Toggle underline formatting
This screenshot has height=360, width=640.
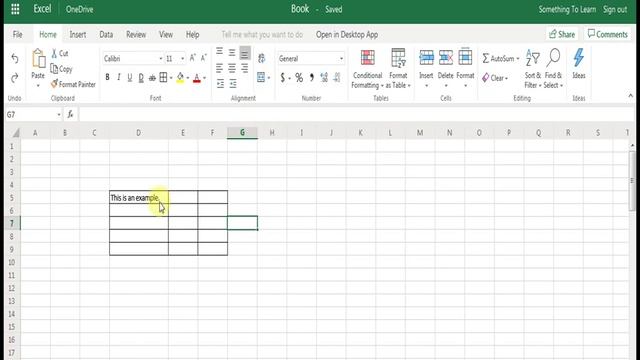point(129,78)
